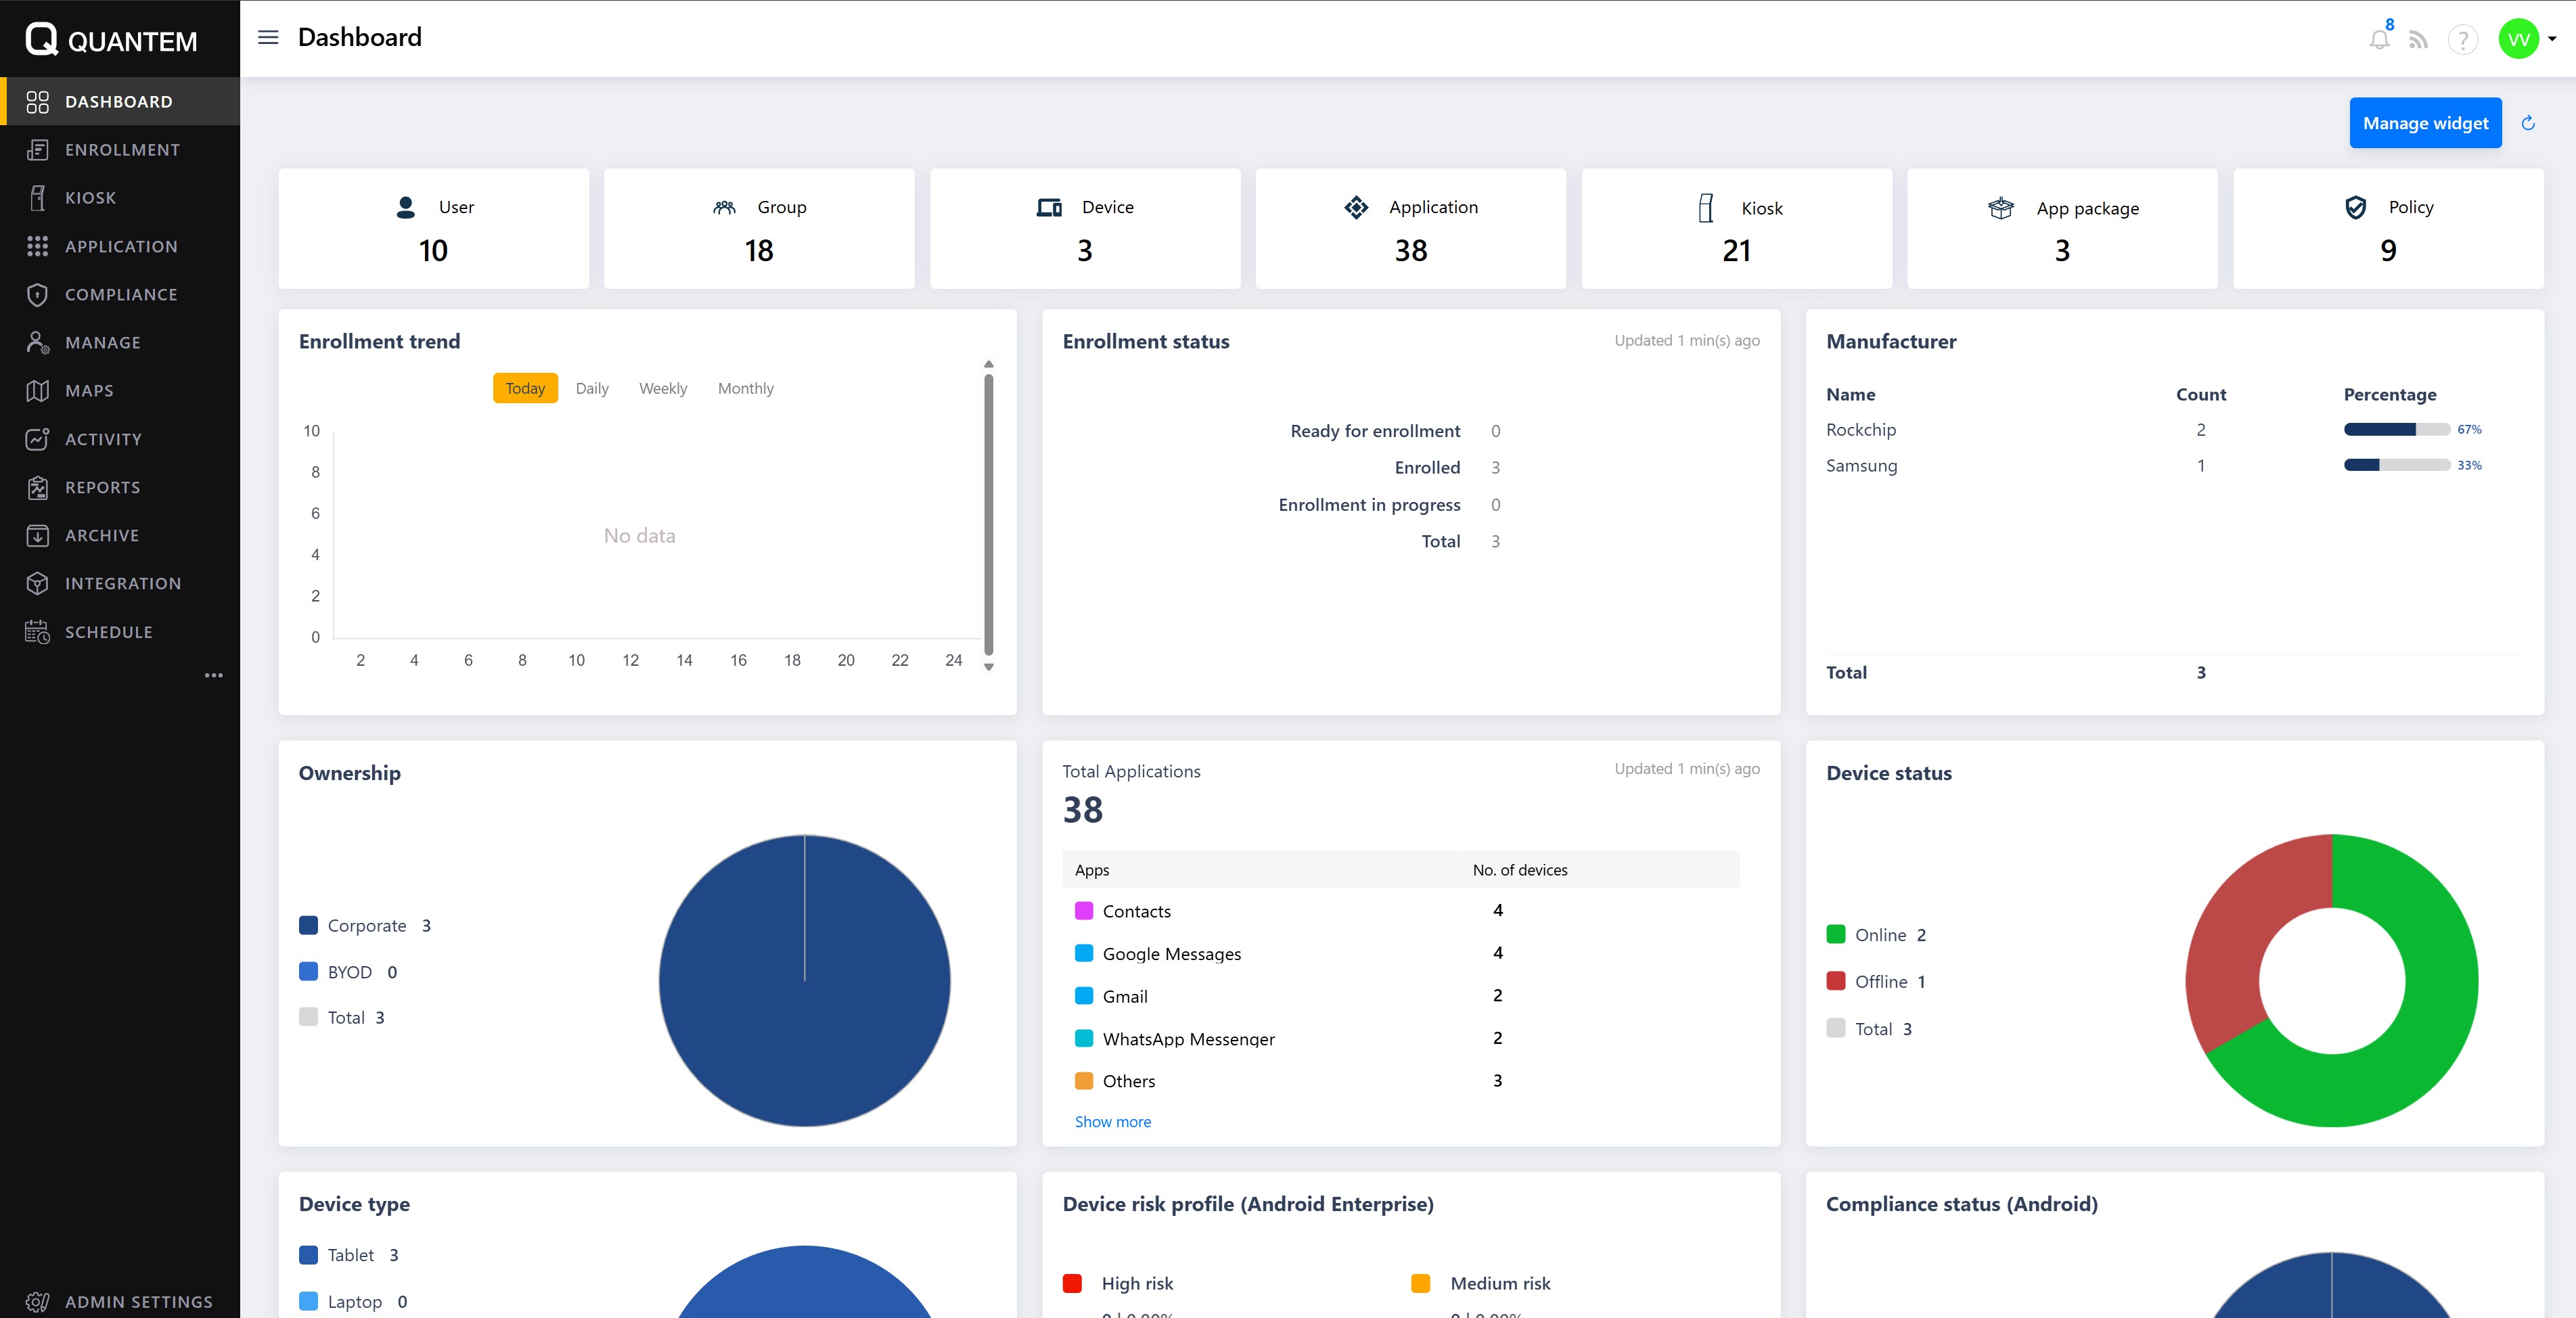Toggle the hamburger menu to collapse sidebar

(268, 38)
